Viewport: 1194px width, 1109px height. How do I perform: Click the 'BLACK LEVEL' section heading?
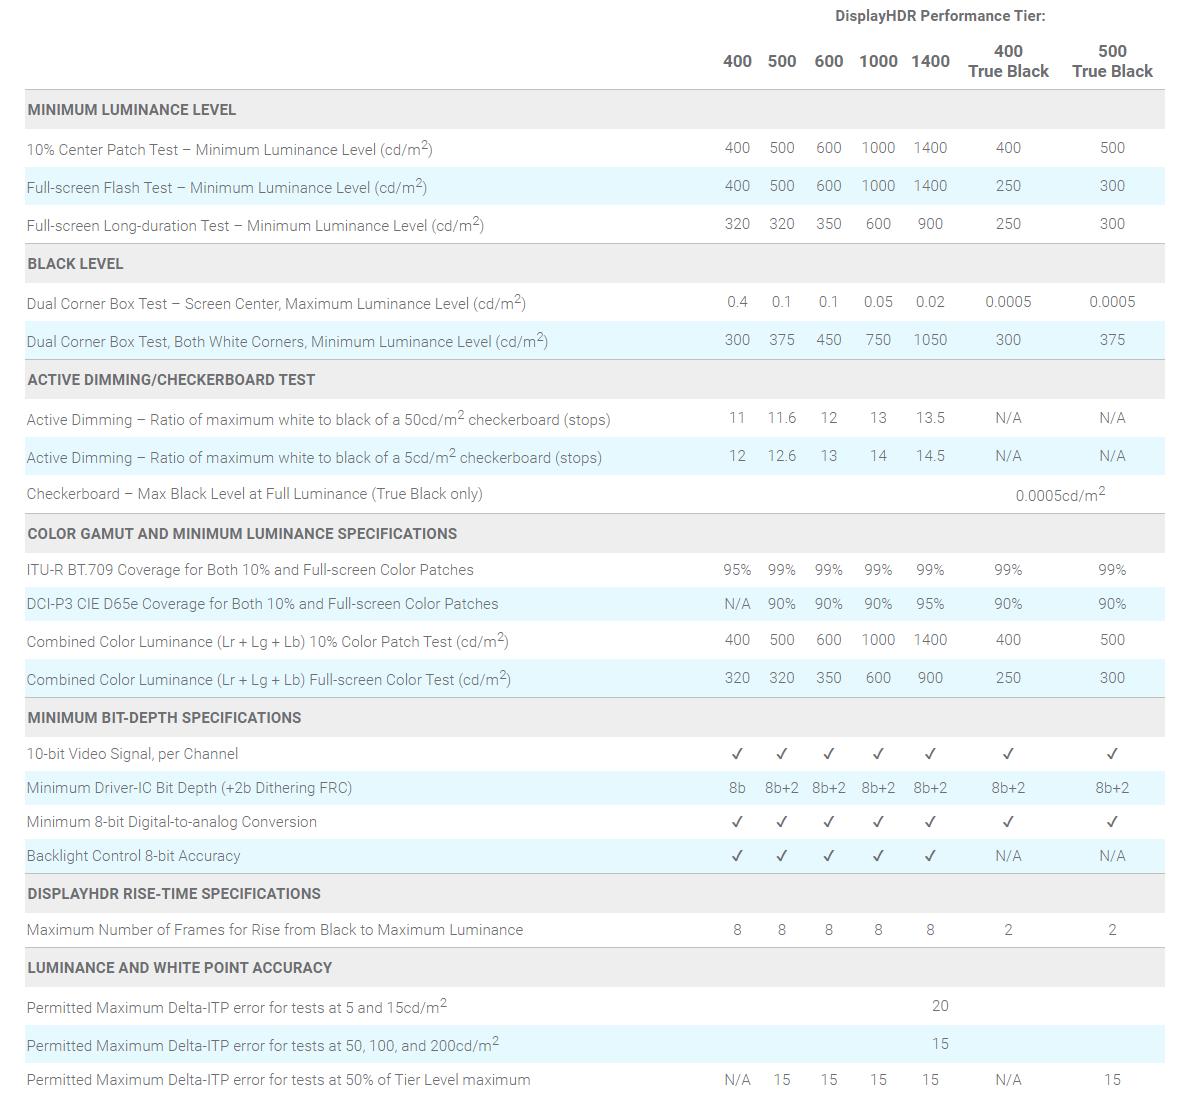75,264
